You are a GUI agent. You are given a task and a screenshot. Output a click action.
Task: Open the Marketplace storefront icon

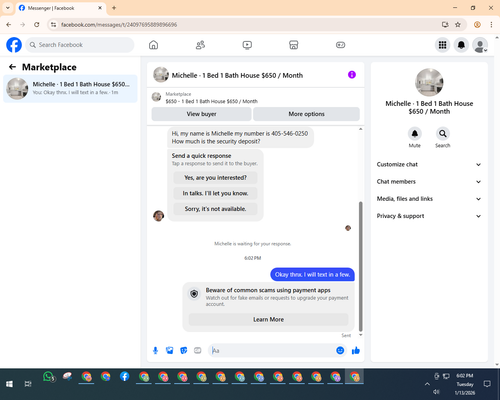(x=294, y=45)
